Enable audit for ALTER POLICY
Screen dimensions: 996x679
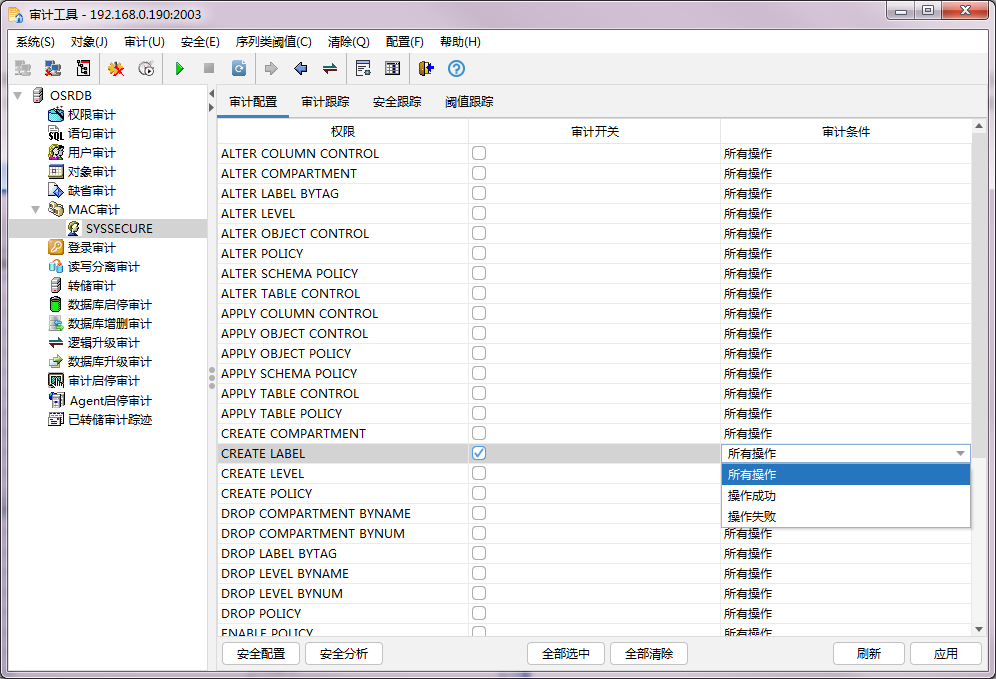click(x=479, y=253)
